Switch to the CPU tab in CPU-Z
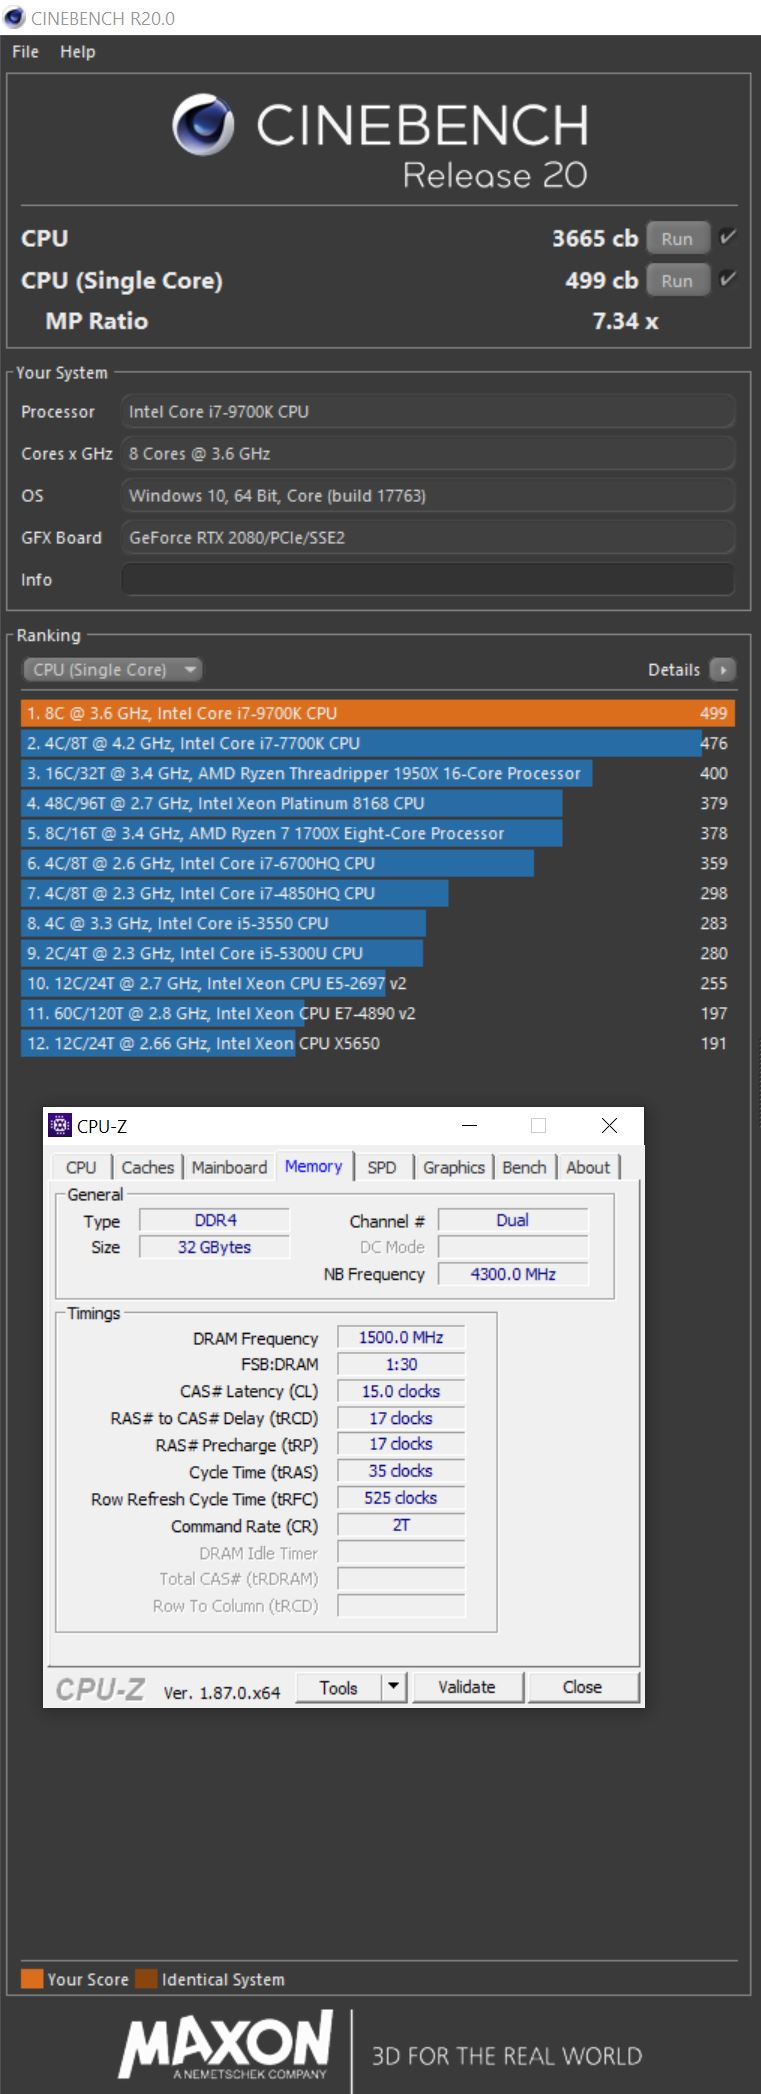 click(x=81, y=1167)
